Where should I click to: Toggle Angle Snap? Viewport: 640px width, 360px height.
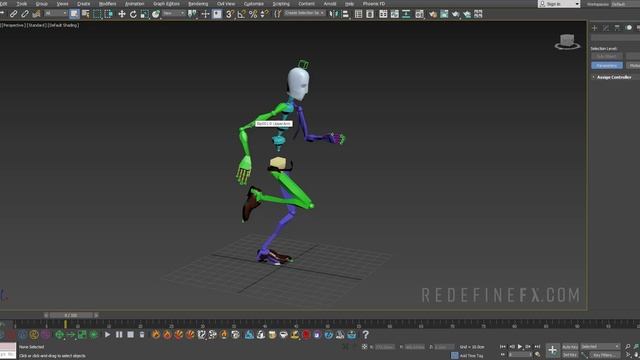coord(242,14)
